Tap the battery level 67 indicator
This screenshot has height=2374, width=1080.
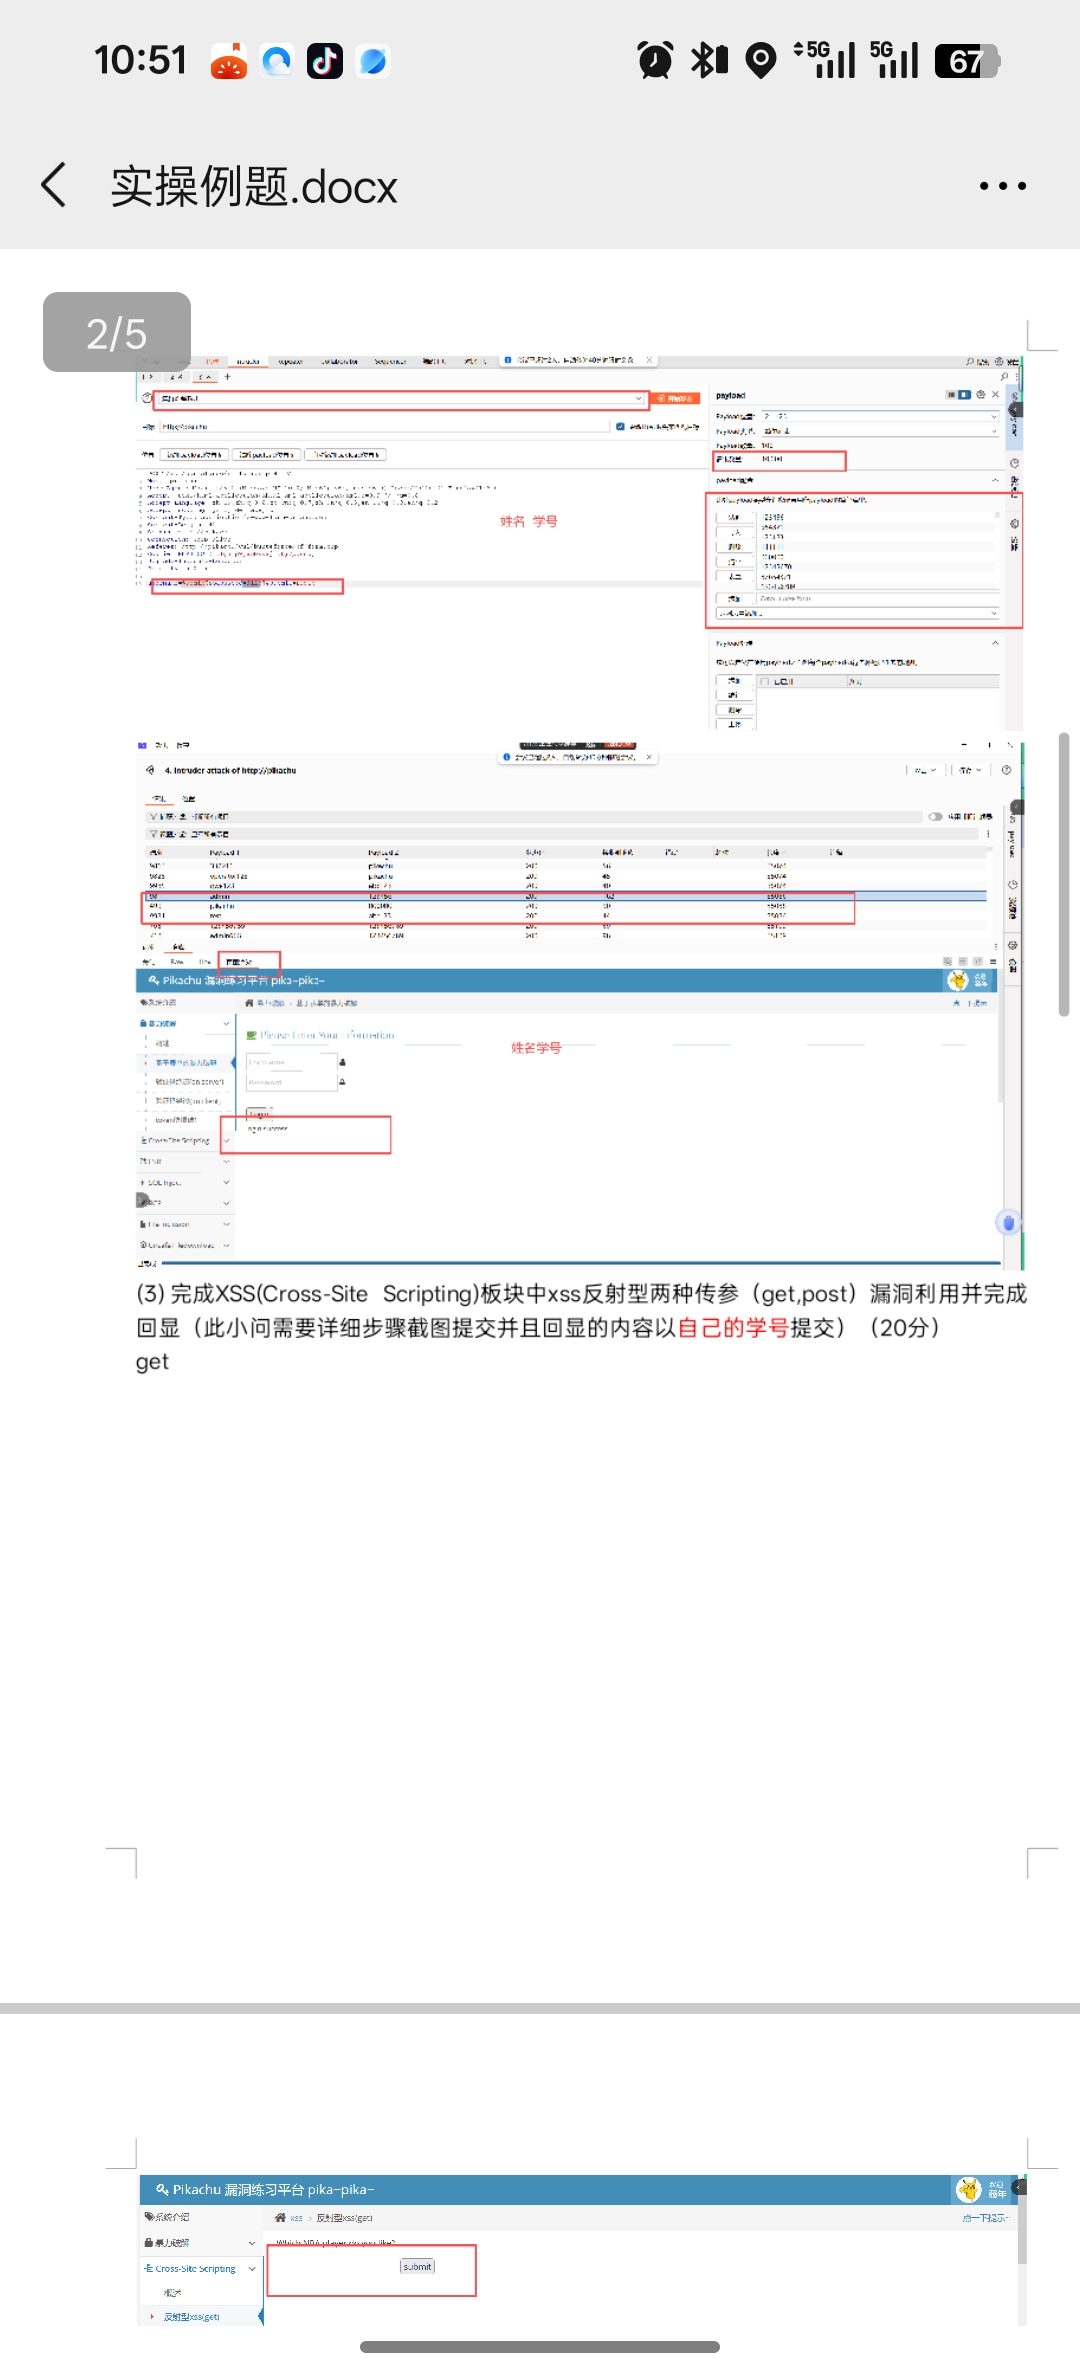[x=967, y=61]
